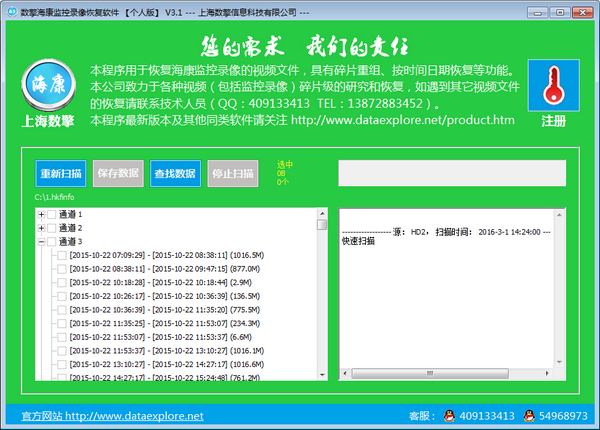This screenshot has width=600, height=430.
Task: Click the 注册 label under key icon
Action: coord(554,121)
